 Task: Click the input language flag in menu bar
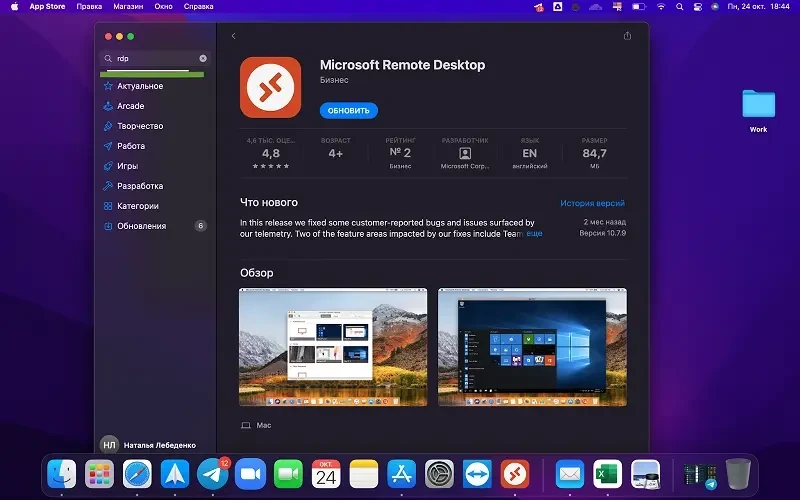(x=617, y=7)
